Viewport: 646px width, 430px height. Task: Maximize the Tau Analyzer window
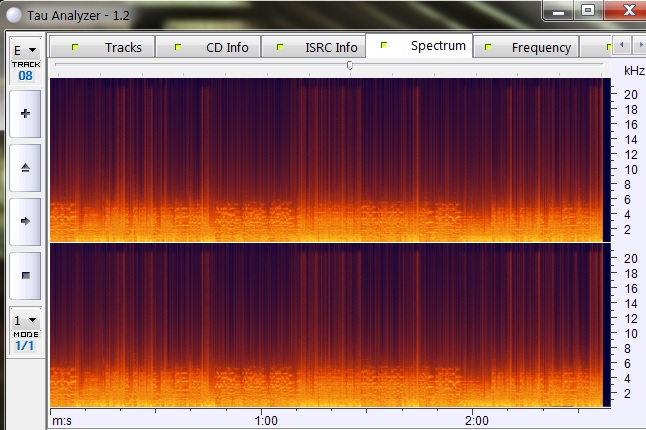click(x=587, y=10)
